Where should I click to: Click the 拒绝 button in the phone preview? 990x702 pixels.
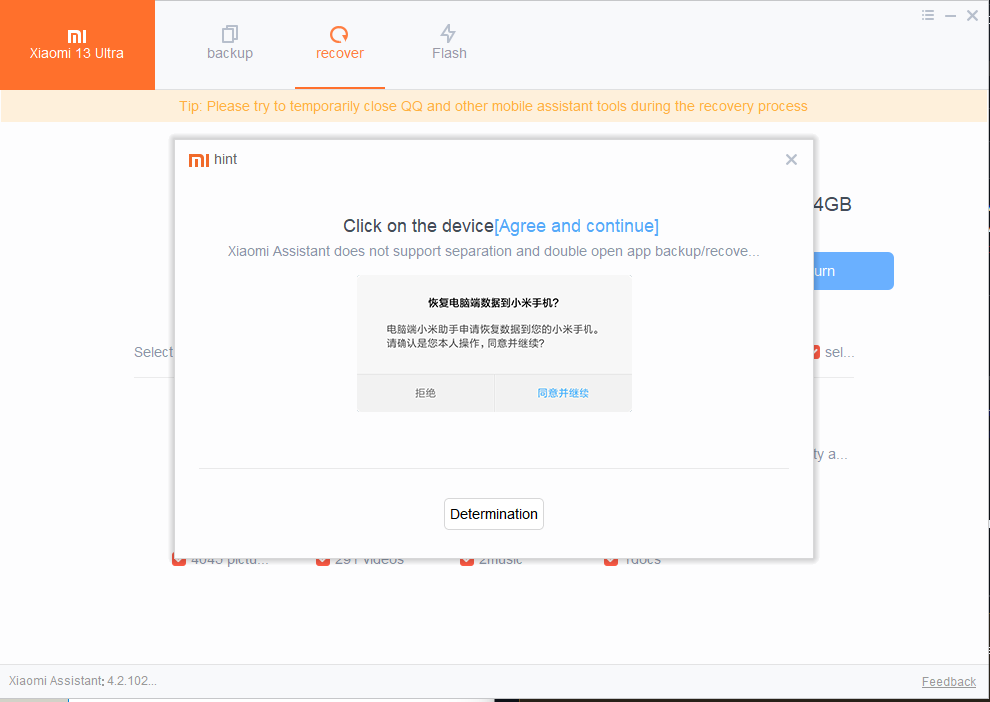[x=426, y=393]
